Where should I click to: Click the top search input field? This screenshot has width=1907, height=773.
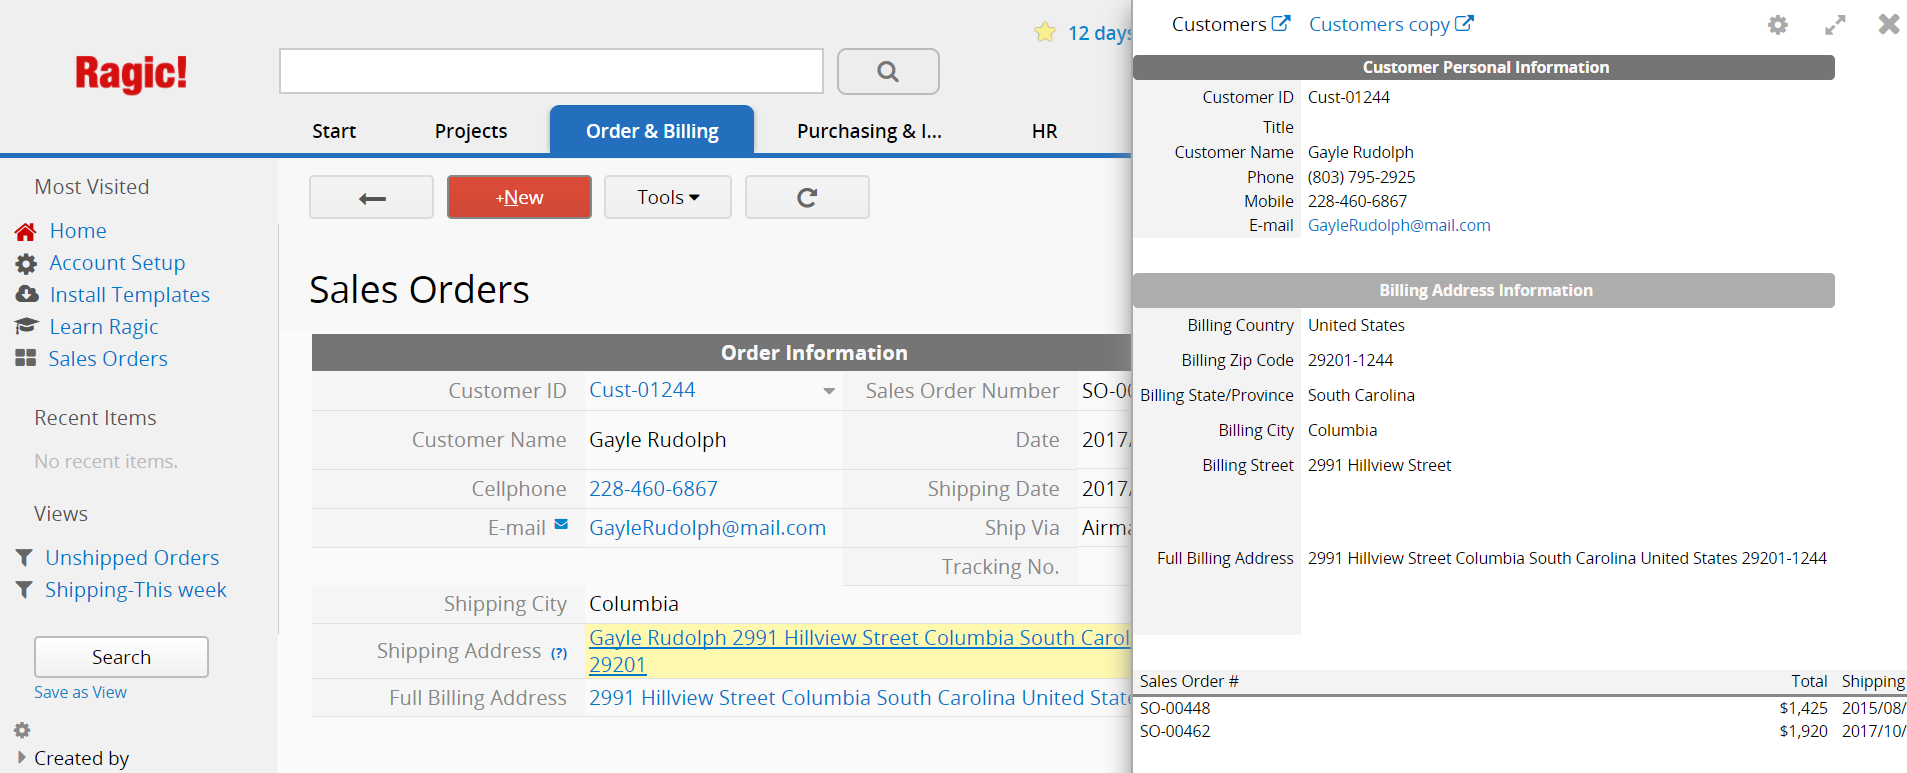coord(551,71)
